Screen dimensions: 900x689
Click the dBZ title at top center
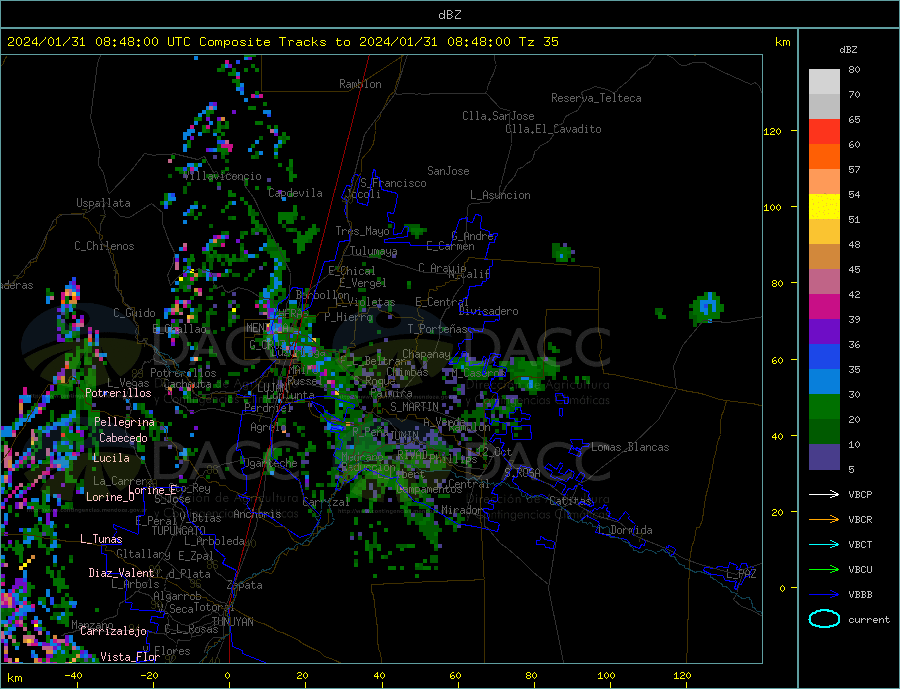pos(449,15)
